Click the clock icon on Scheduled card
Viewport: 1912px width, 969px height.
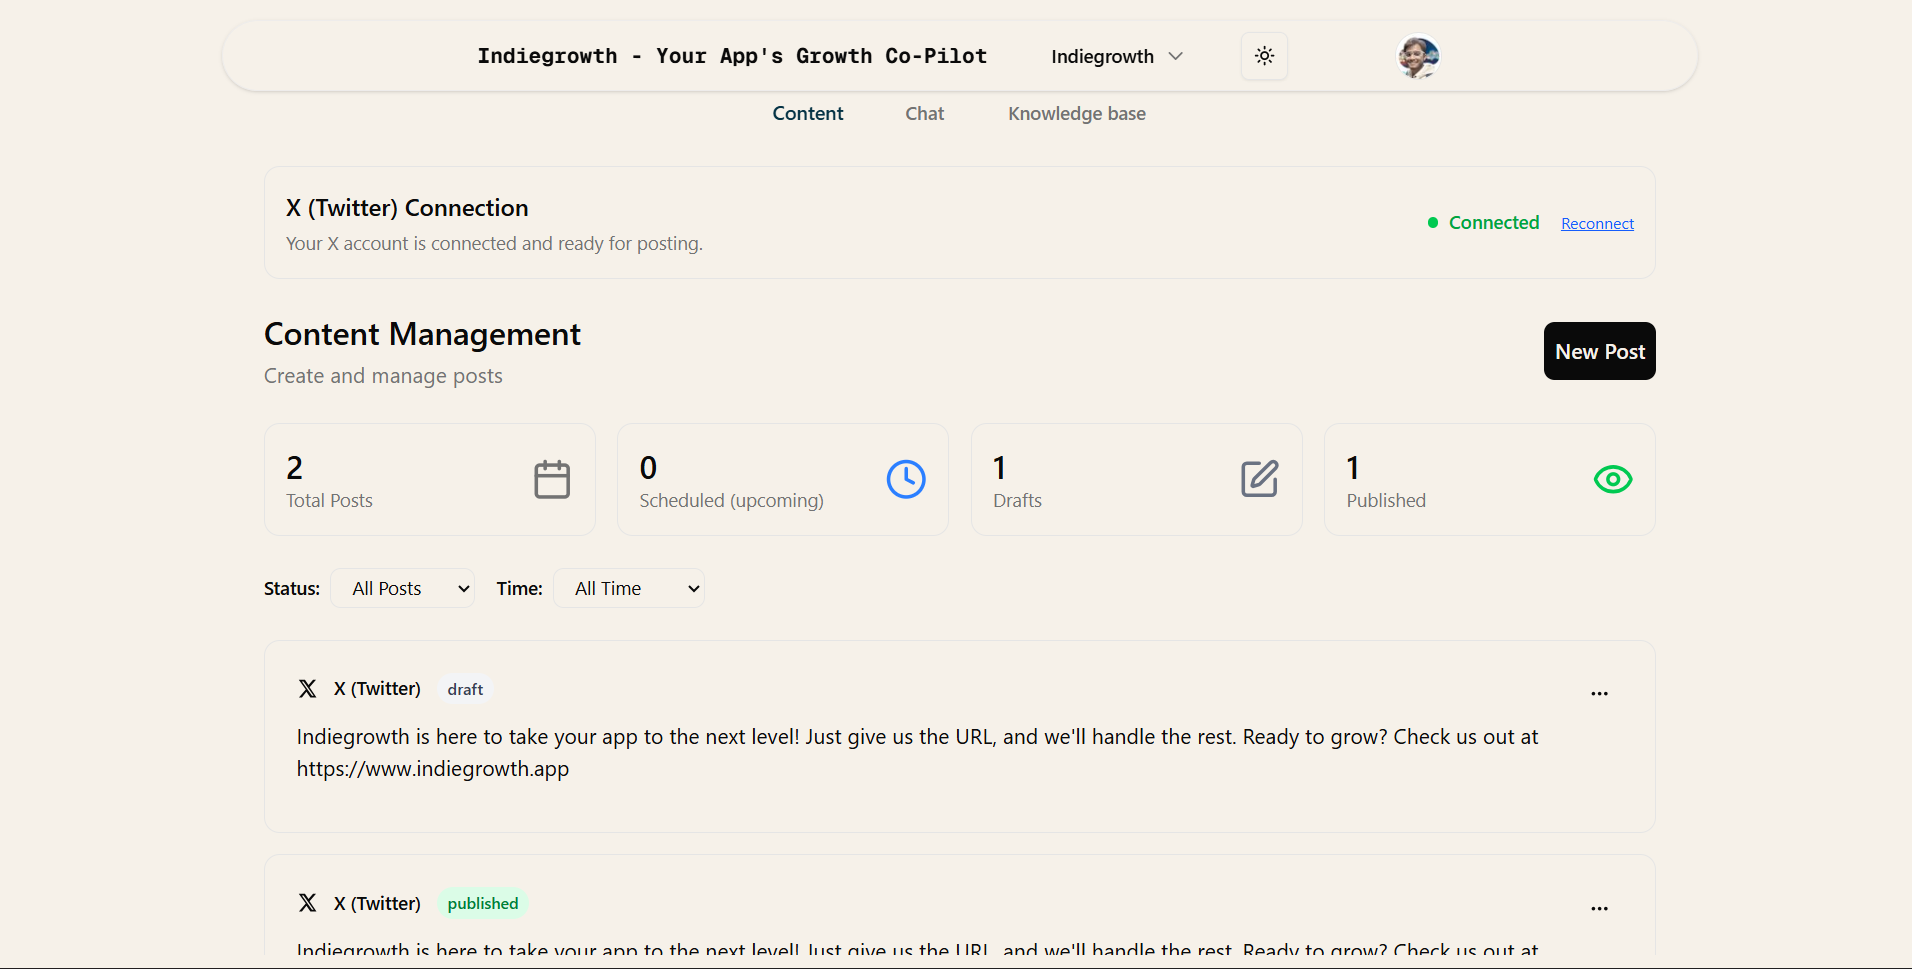(x=905, y=478)
